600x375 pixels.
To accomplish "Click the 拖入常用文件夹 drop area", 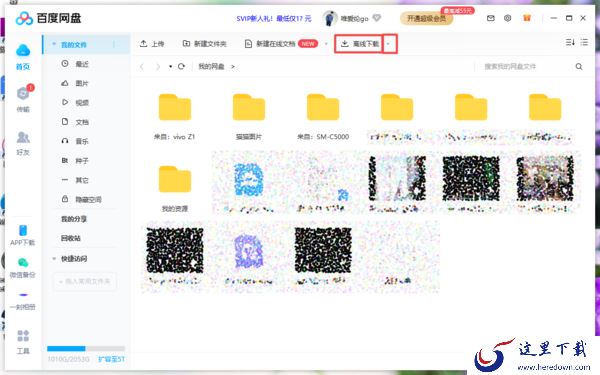I will 85,281.
